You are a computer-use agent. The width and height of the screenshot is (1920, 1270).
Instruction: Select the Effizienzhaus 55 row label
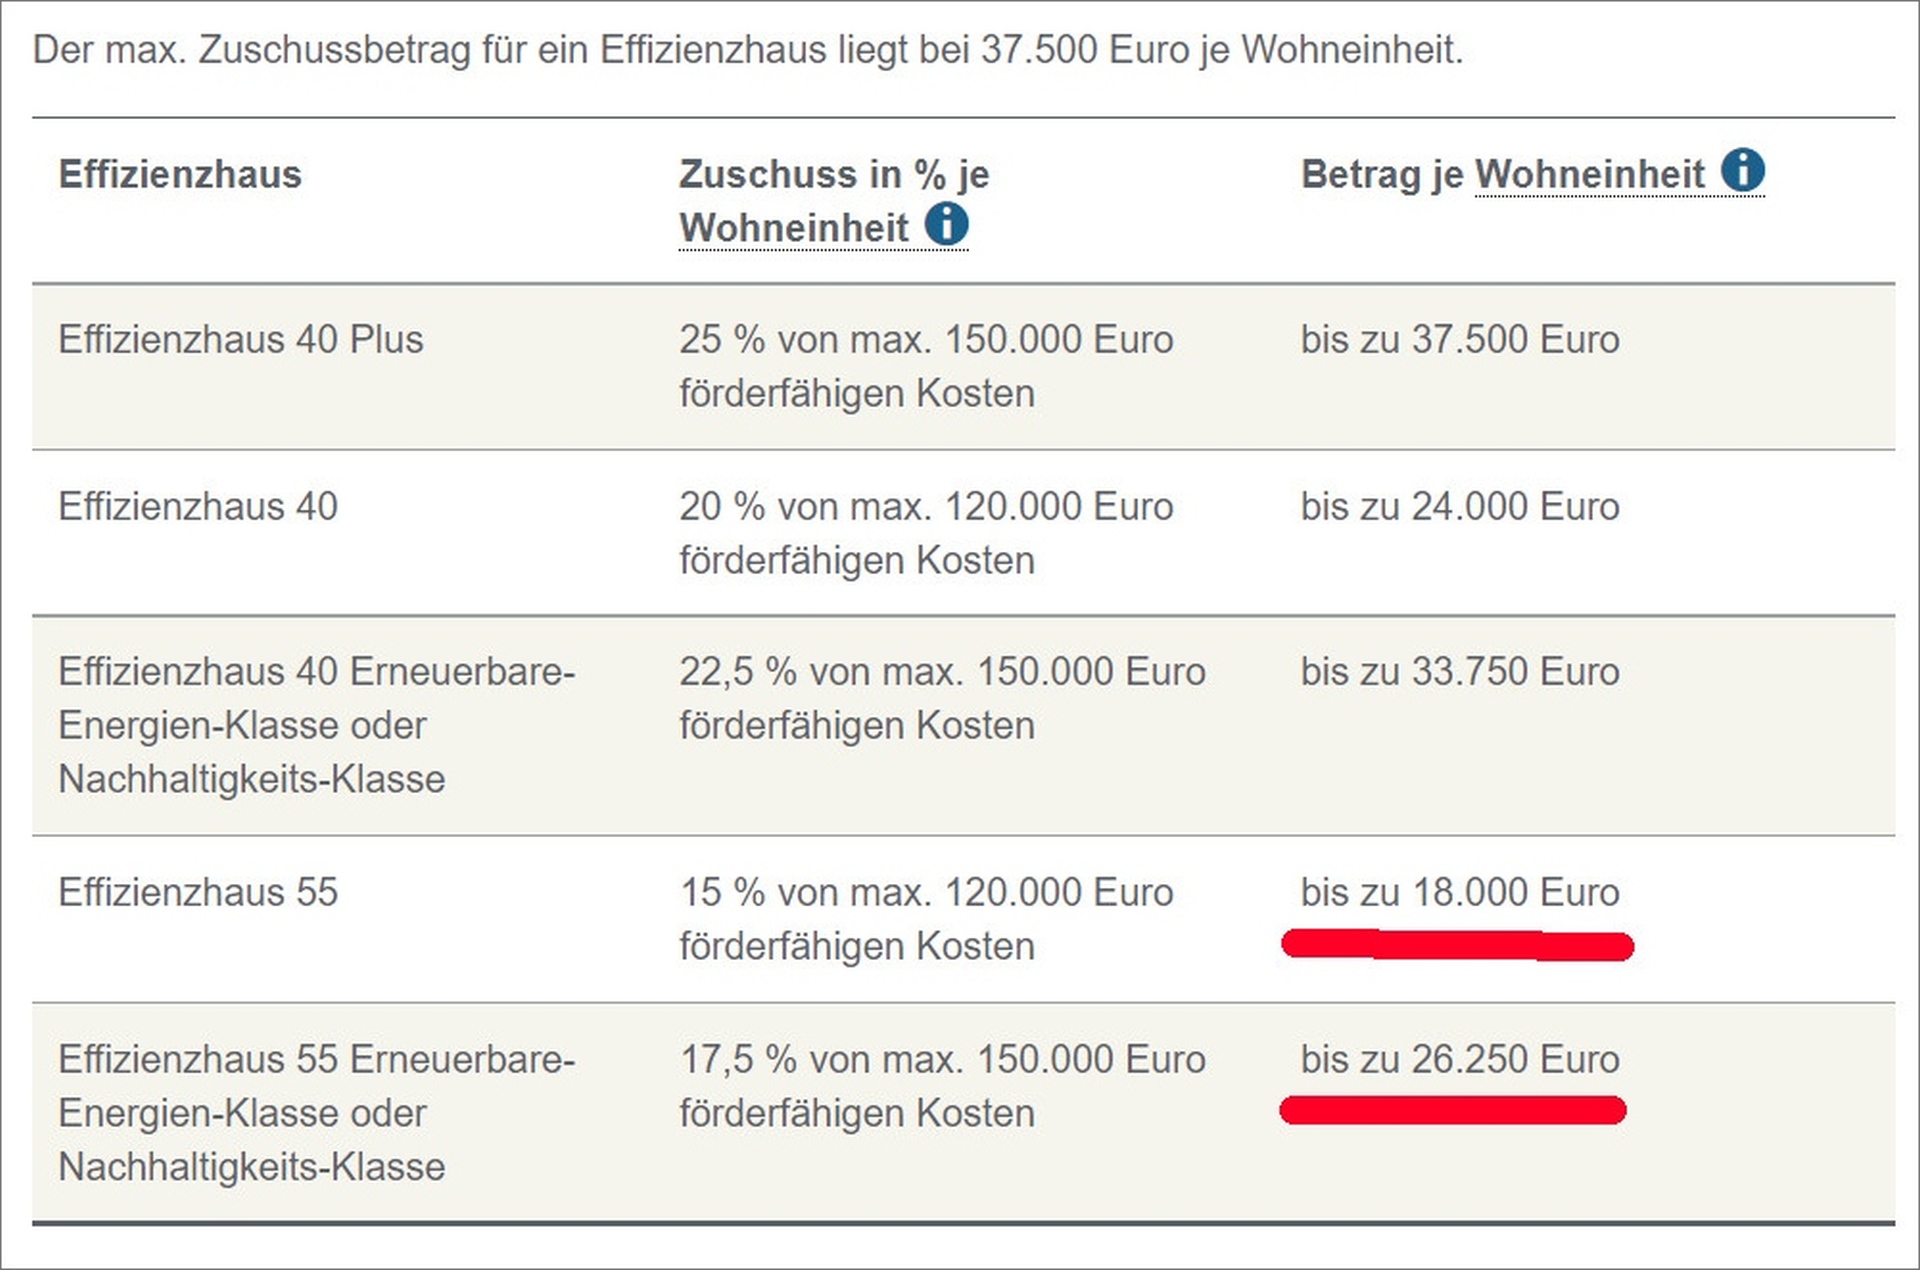click(x=198, y=892)
